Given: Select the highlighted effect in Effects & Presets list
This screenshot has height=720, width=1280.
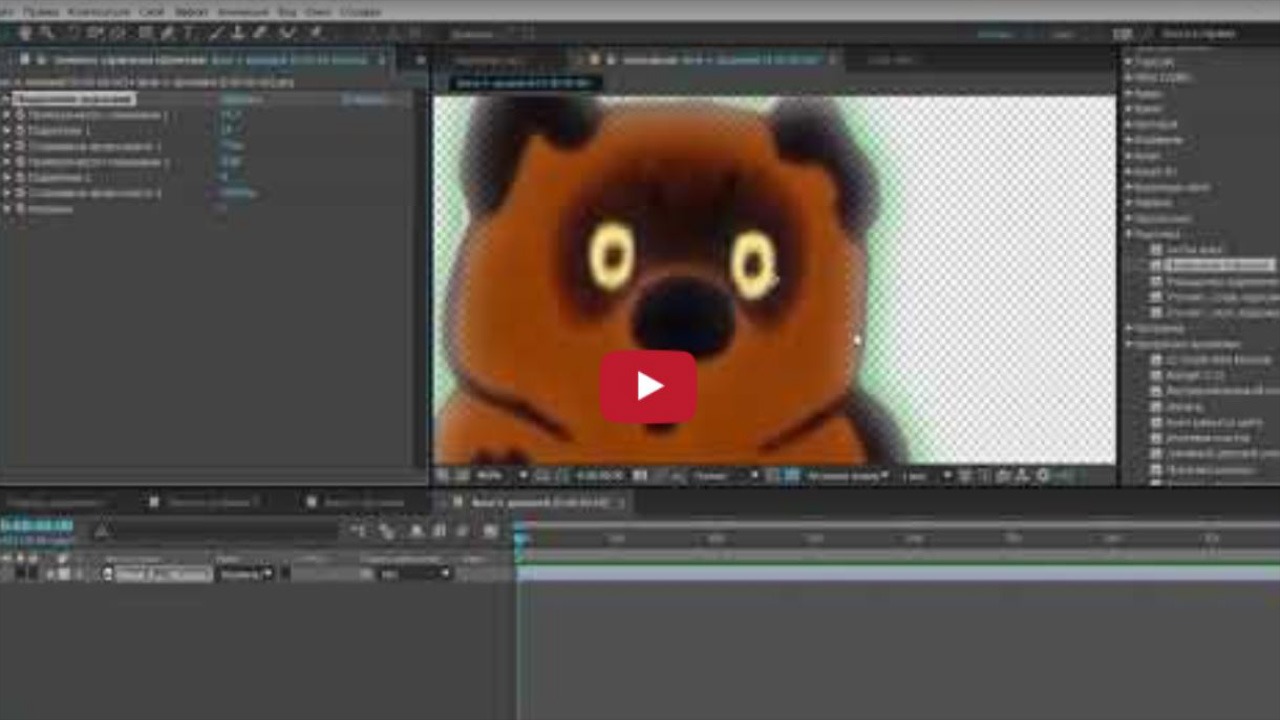Looking at the screenshot, I should pyautogui.click(x=1219, y=265).
